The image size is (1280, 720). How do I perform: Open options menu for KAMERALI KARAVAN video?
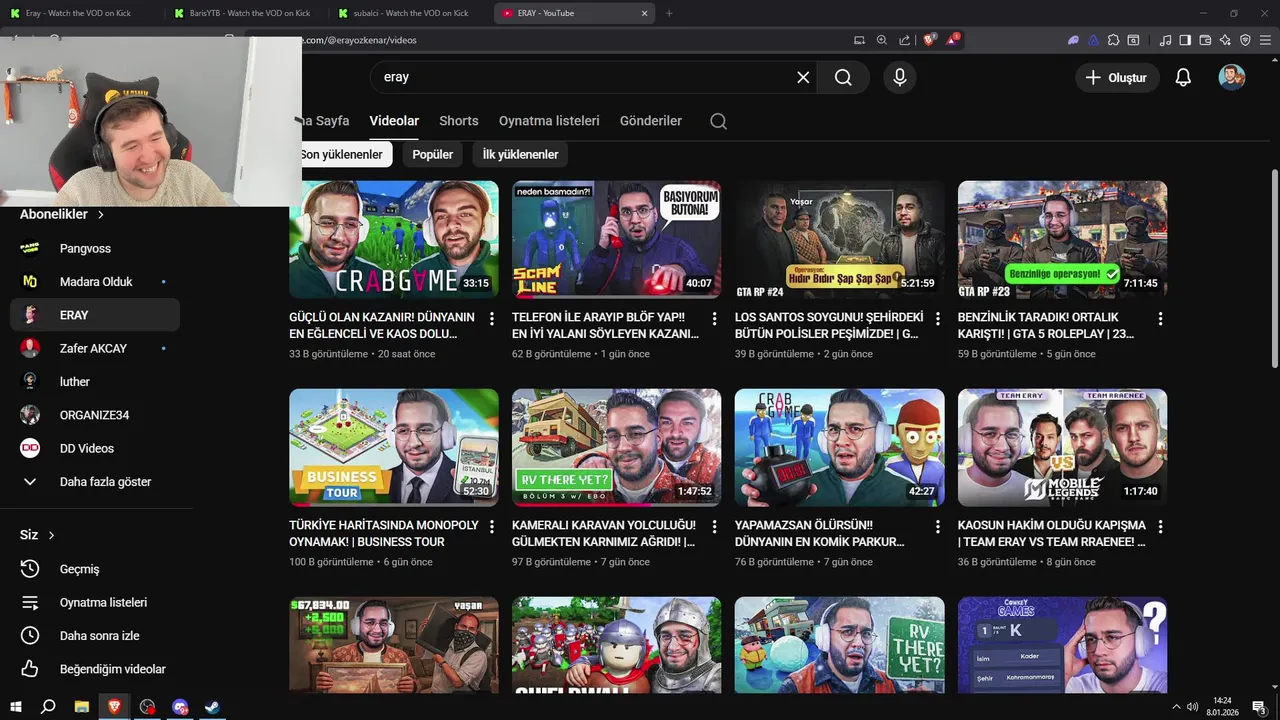(714, 527)
